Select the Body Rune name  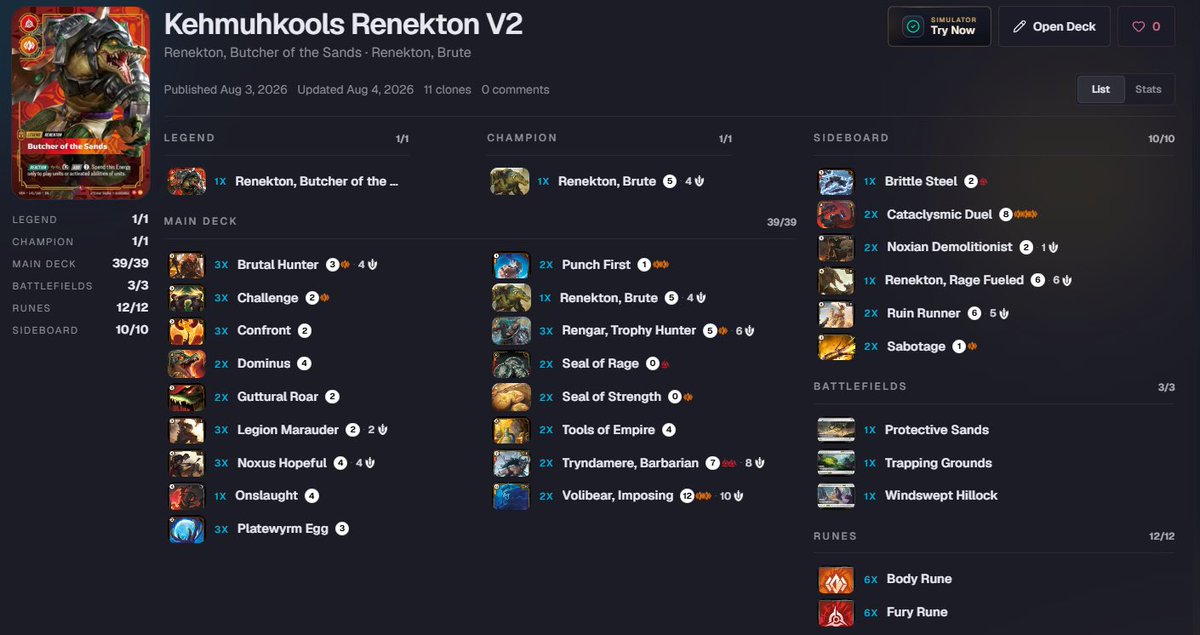click(x=919, y=579)
